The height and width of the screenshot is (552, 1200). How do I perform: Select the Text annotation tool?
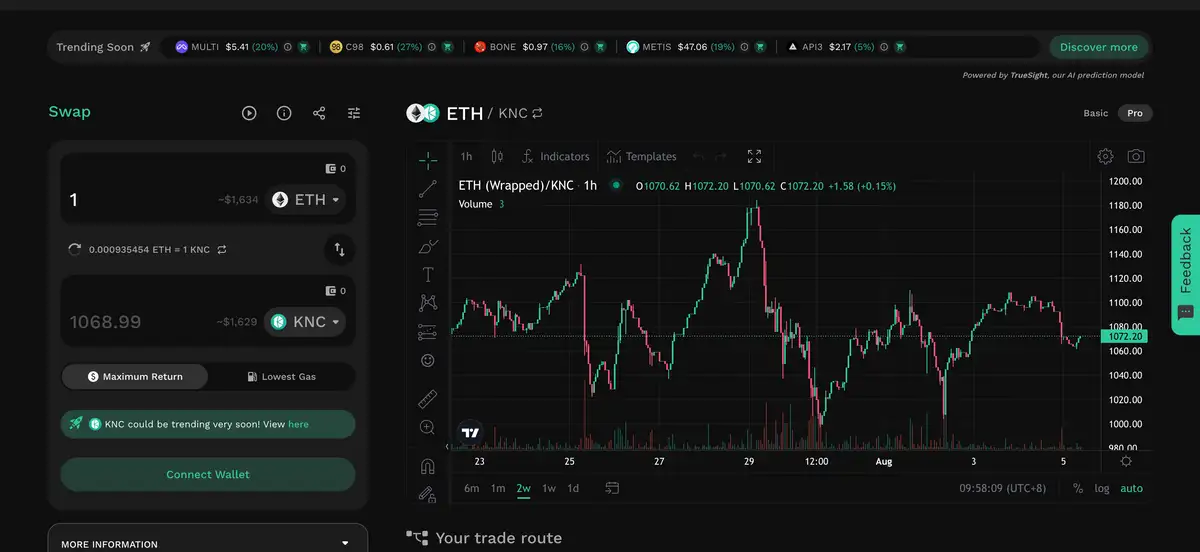(x=428, y=274)
